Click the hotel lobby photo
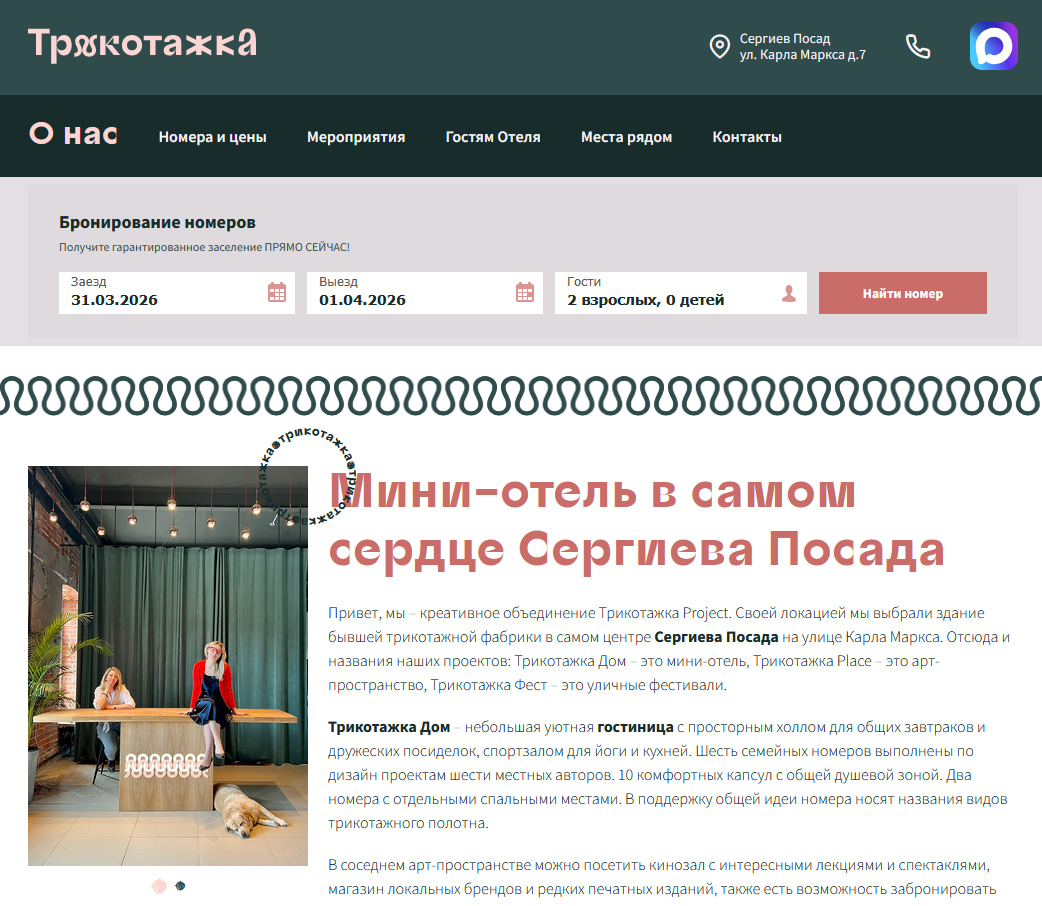 168,665
